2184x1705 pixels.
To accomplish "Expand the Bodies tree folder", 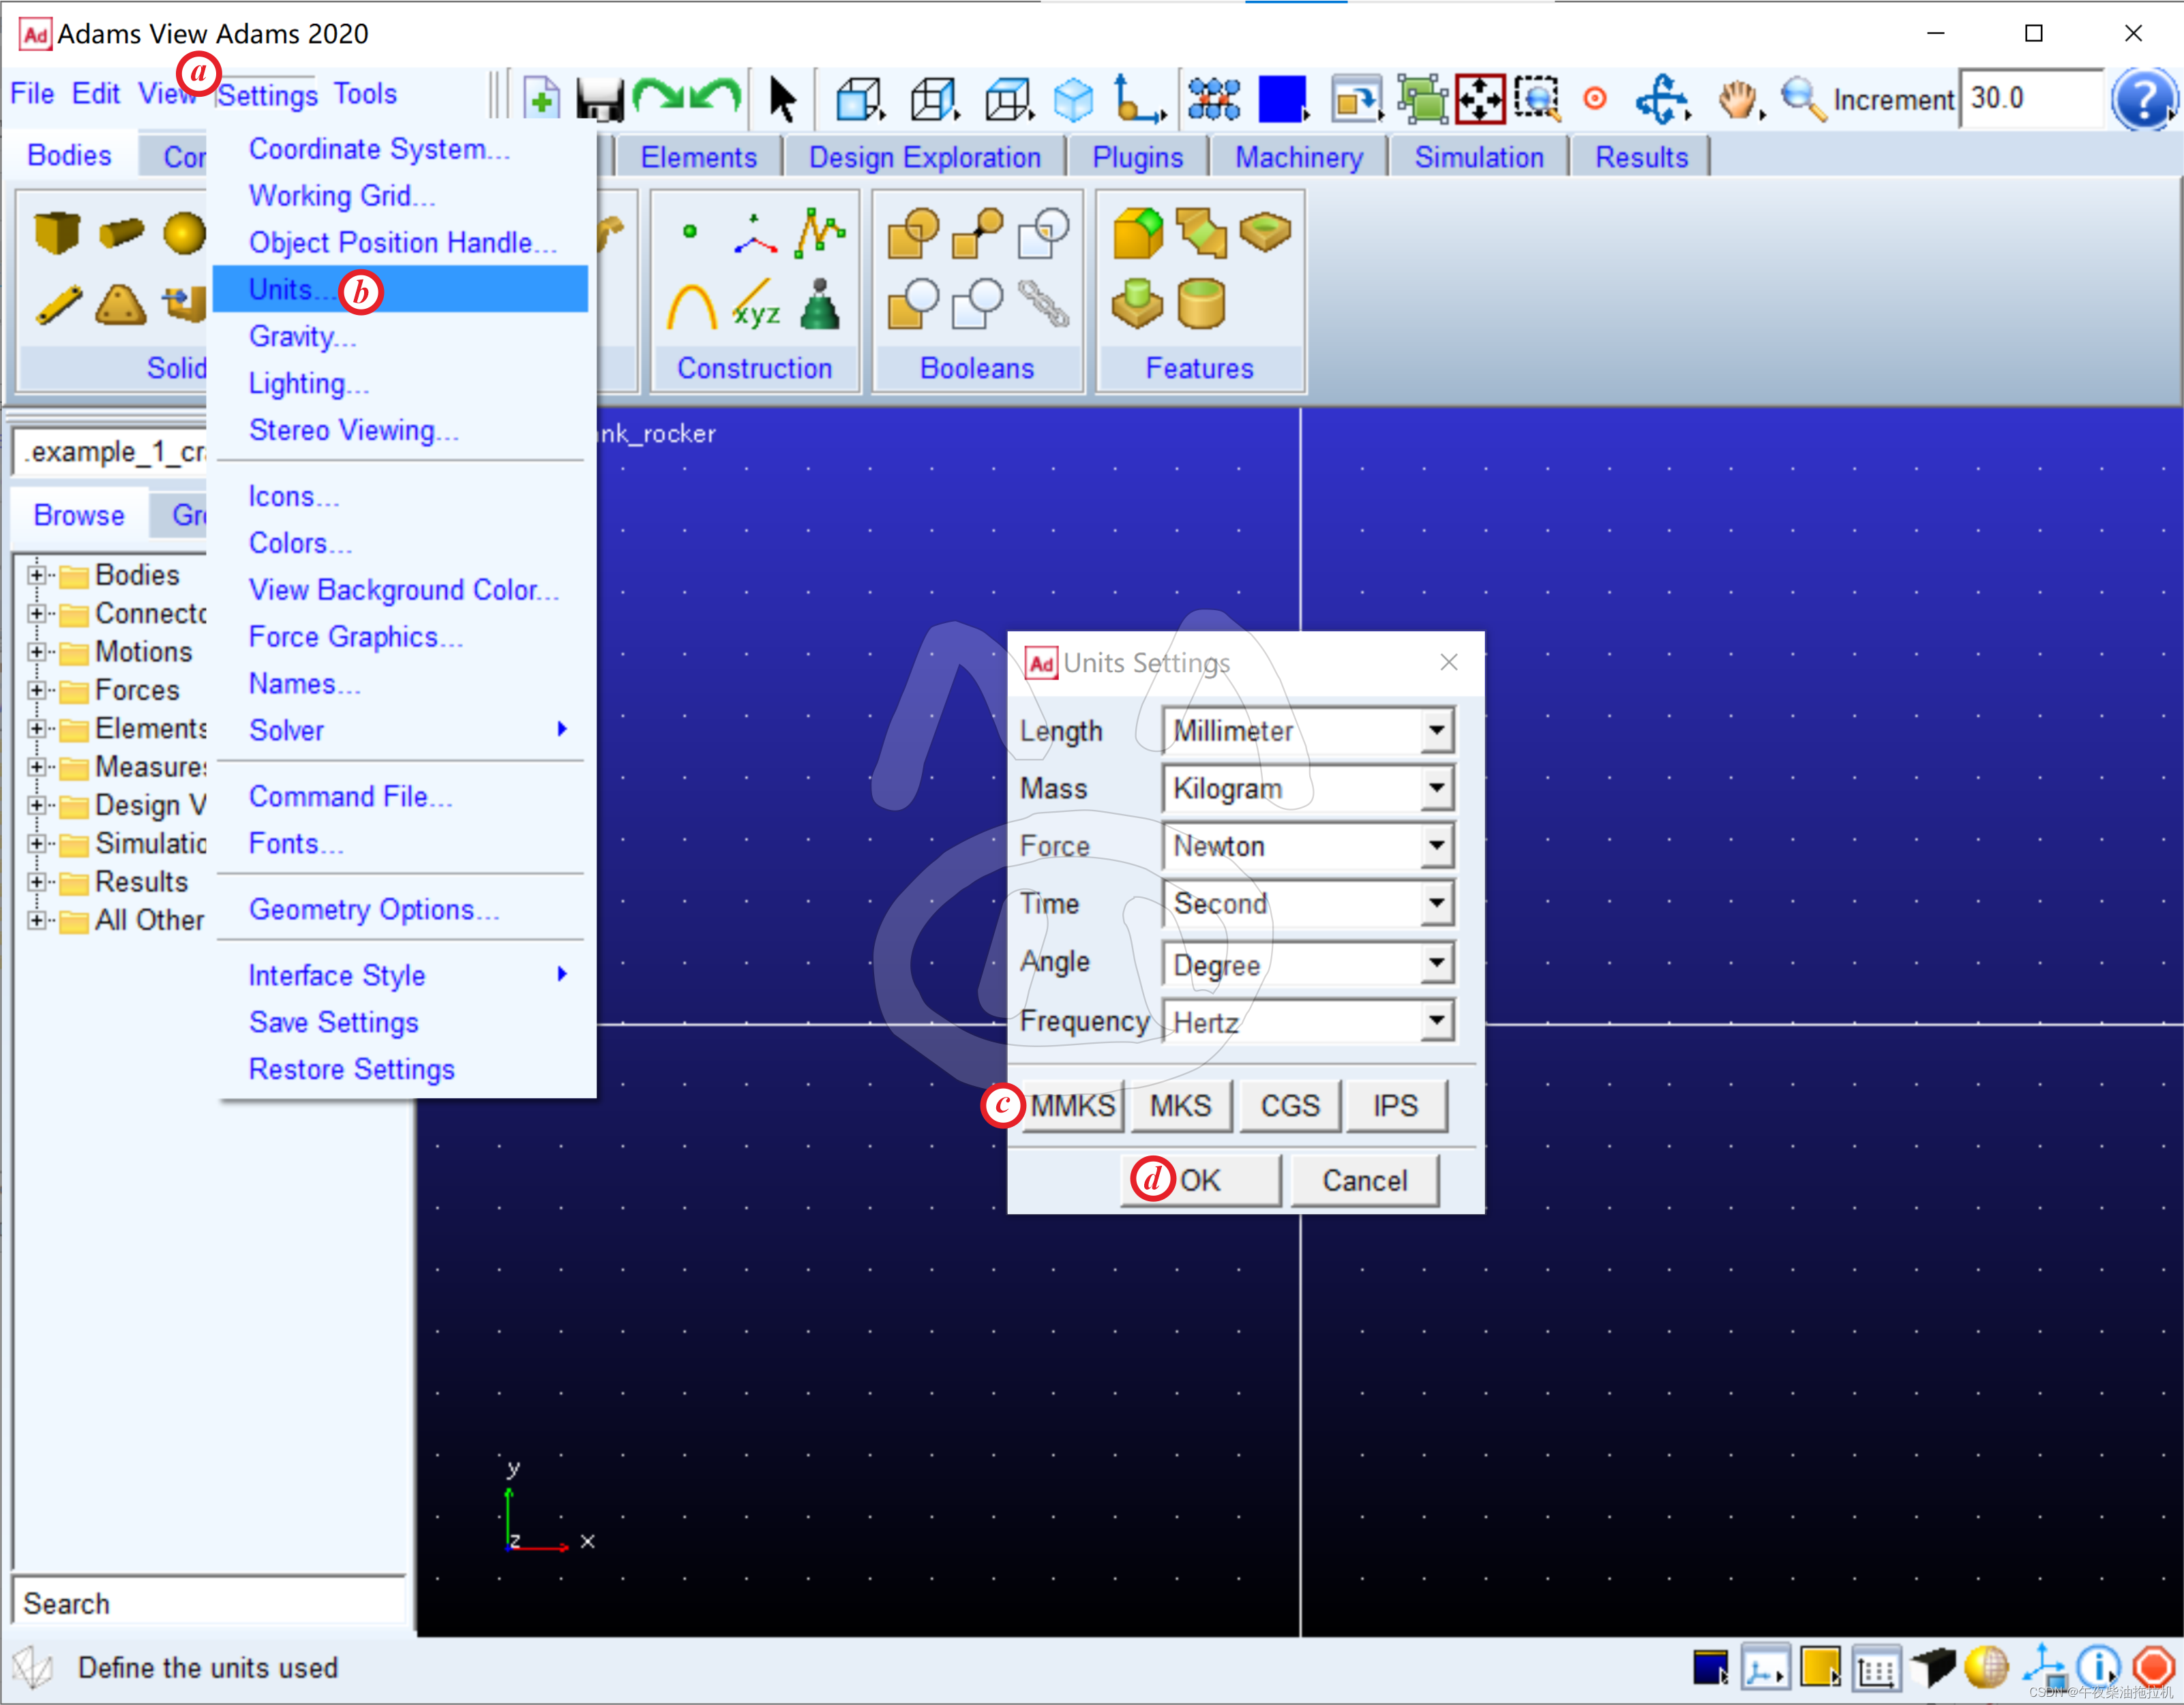I will [x=37, y=575].
